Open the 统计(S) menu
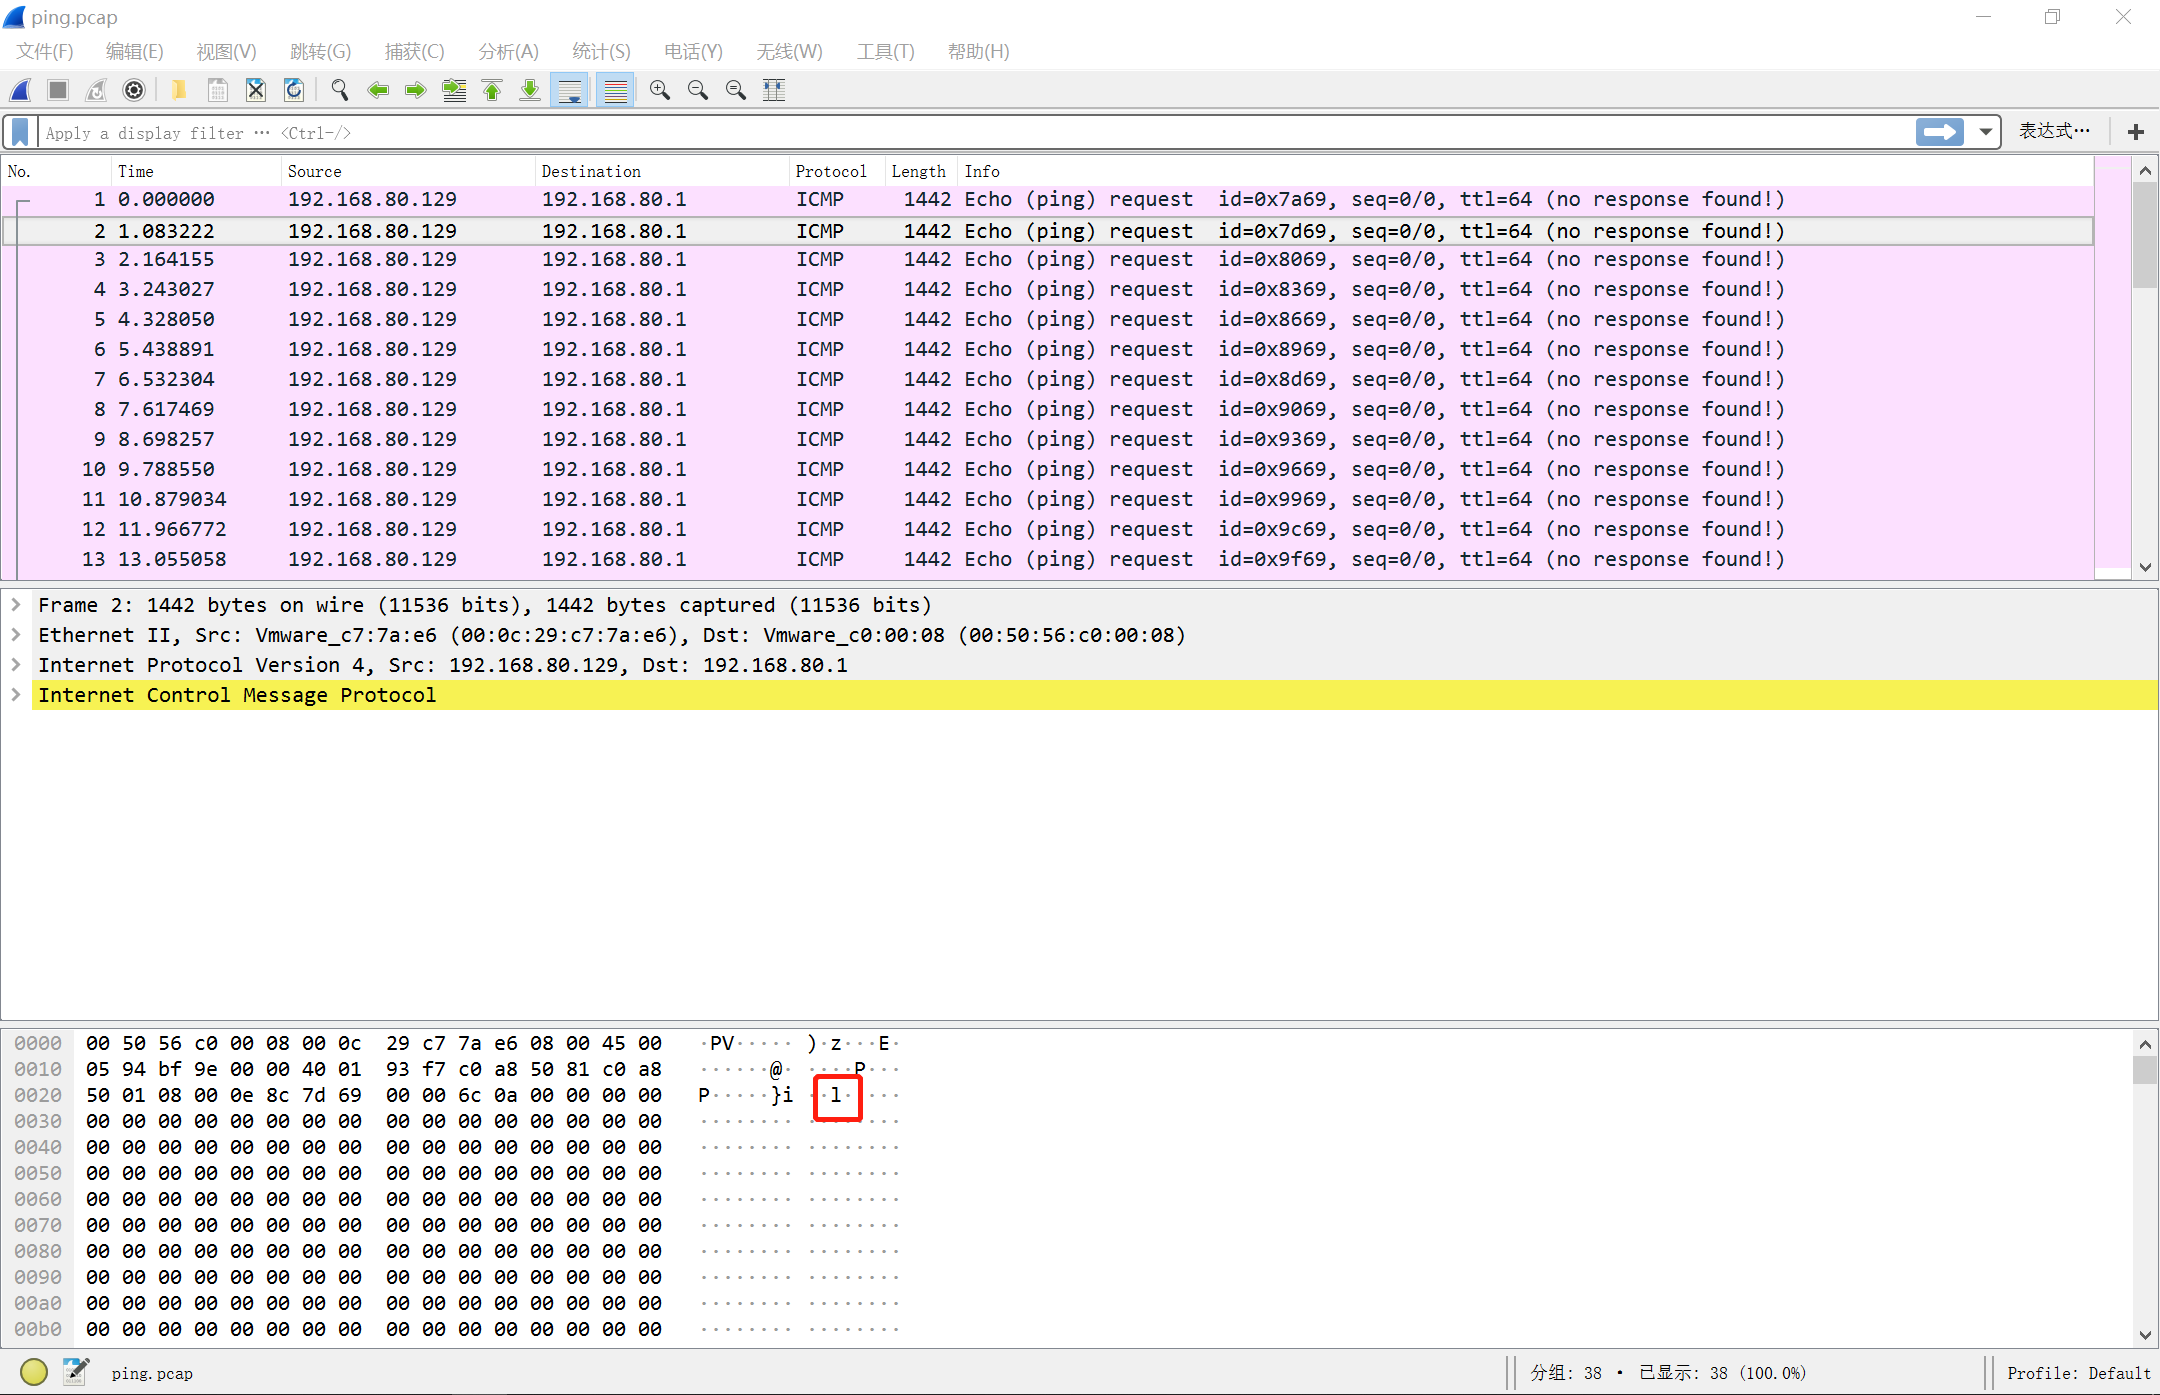The height and width of the screenshot is (1395, 2160). [600, 51]
